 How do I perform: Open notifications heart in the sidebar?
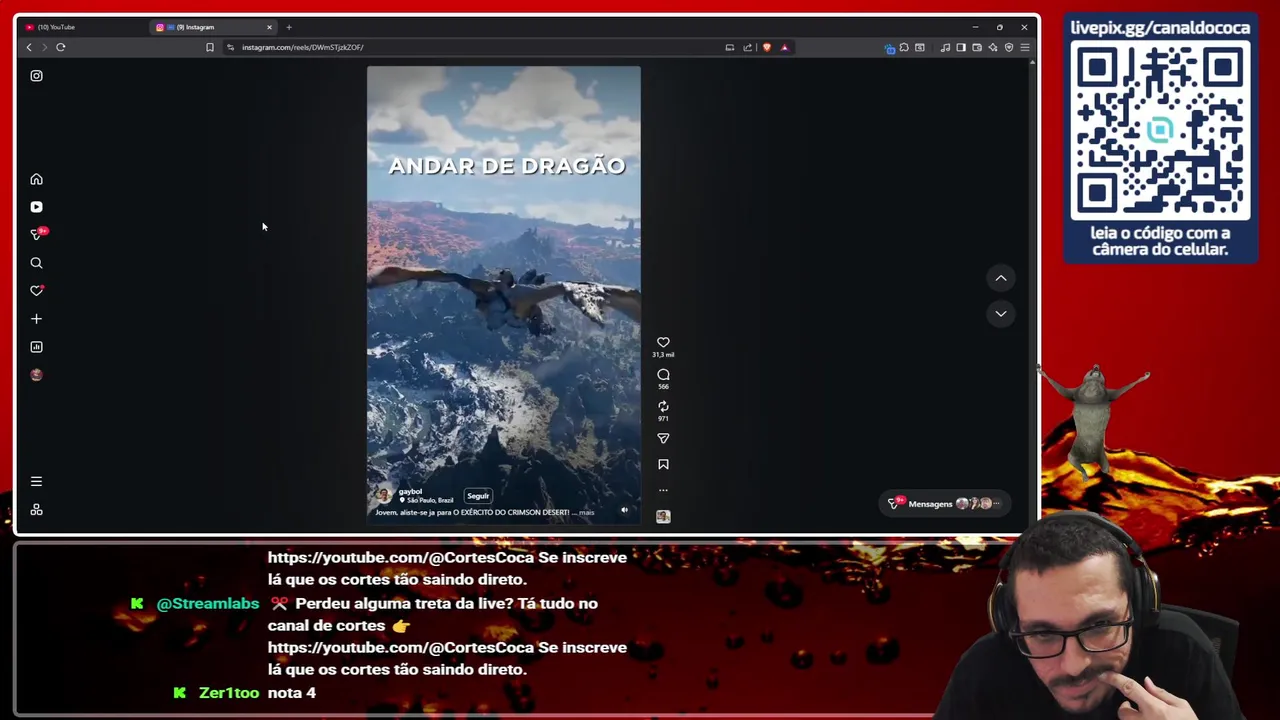[x=36, y=291]
